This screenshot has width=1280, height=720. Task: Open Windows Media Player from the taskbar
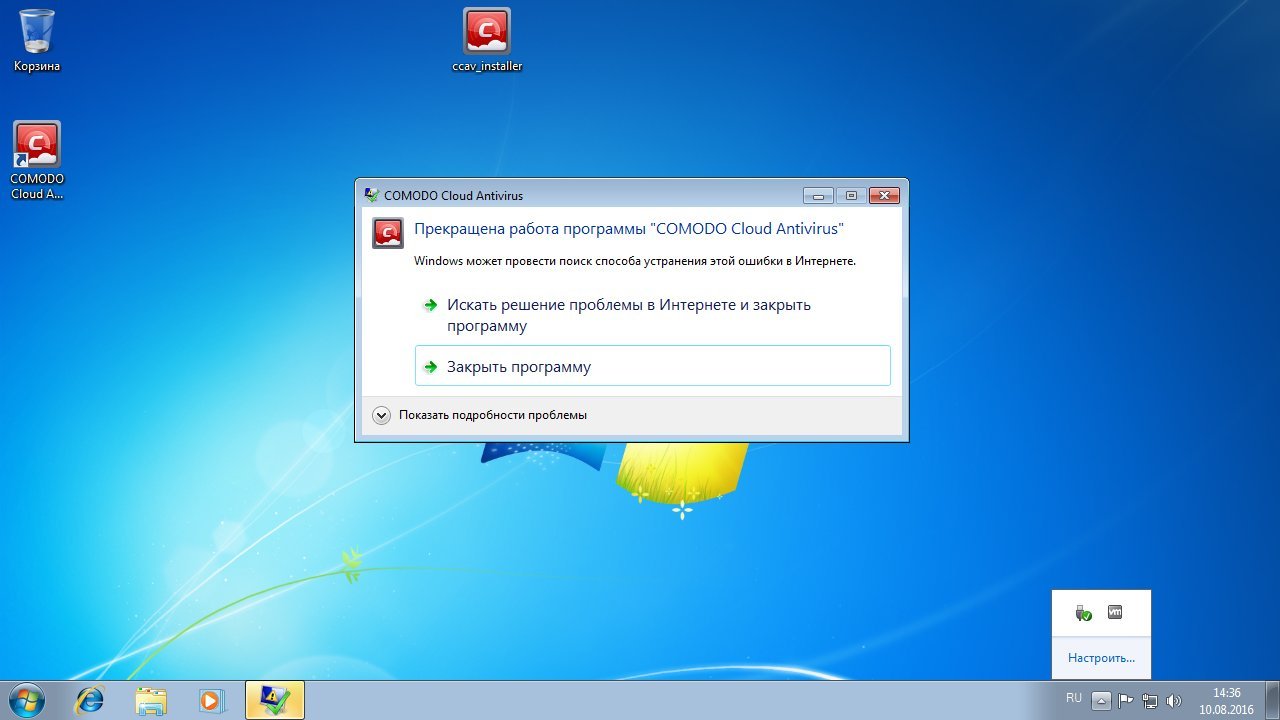click(211, 700)
